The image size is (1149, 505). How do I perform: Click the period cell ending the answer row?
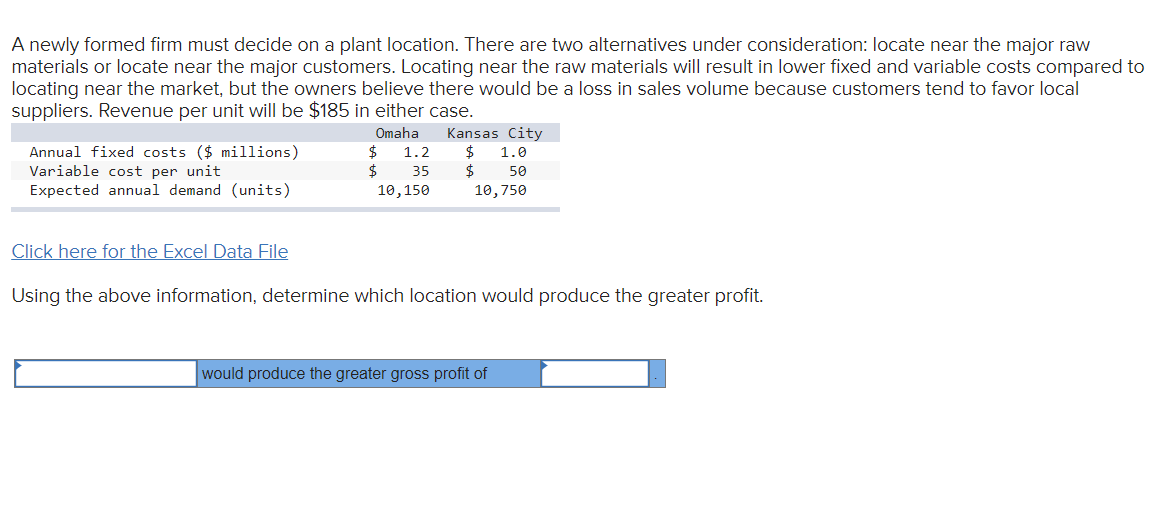point(657,374)
